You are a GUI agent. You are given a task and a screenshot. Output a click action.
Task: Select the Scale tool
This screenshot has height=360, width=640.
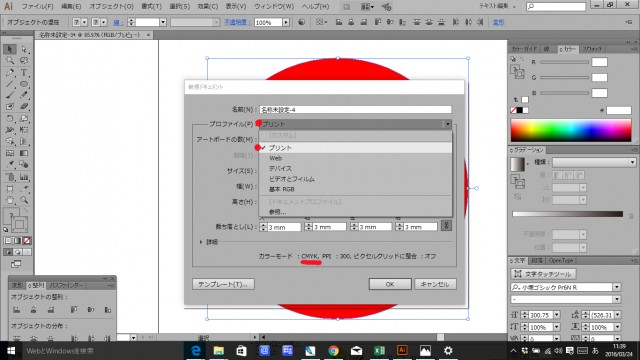[x=24, y=118]
